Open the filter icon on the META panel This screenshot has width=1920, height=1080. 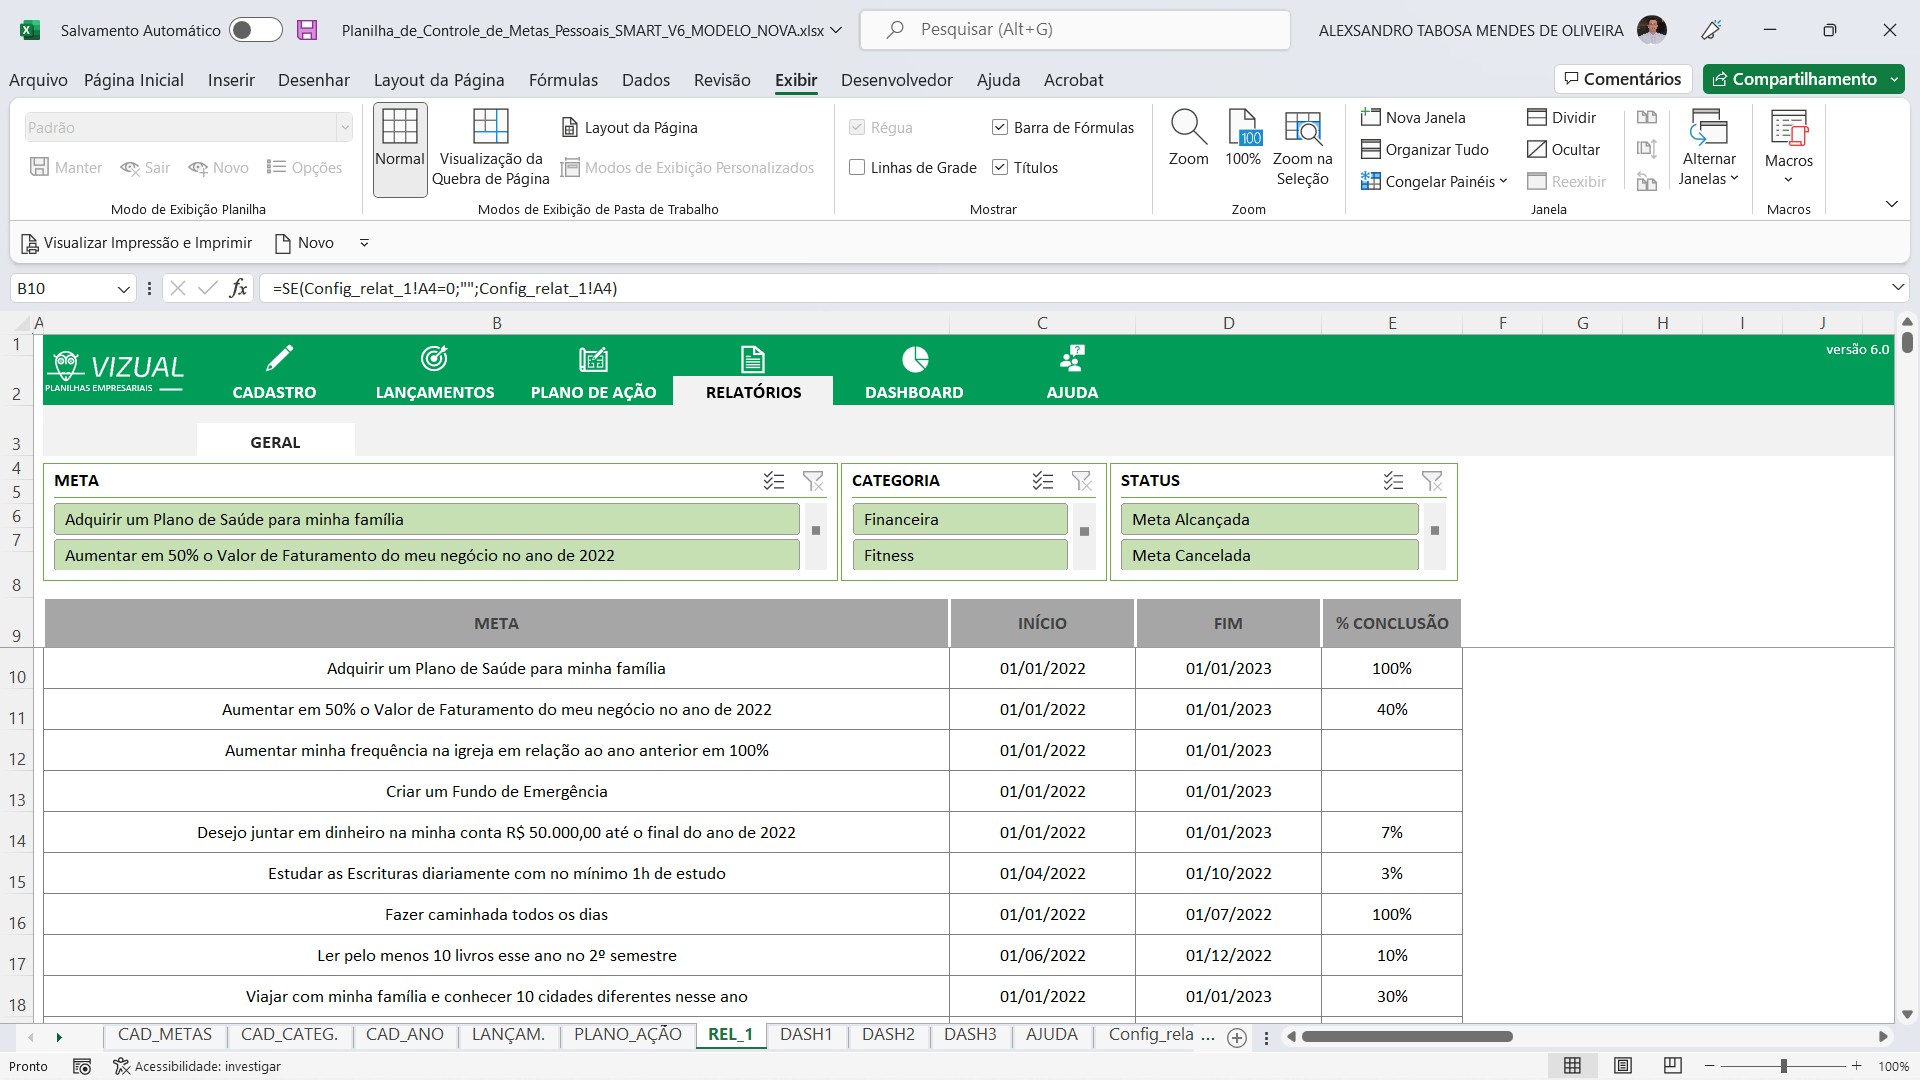pyautogui.click(x=813, y=481)
